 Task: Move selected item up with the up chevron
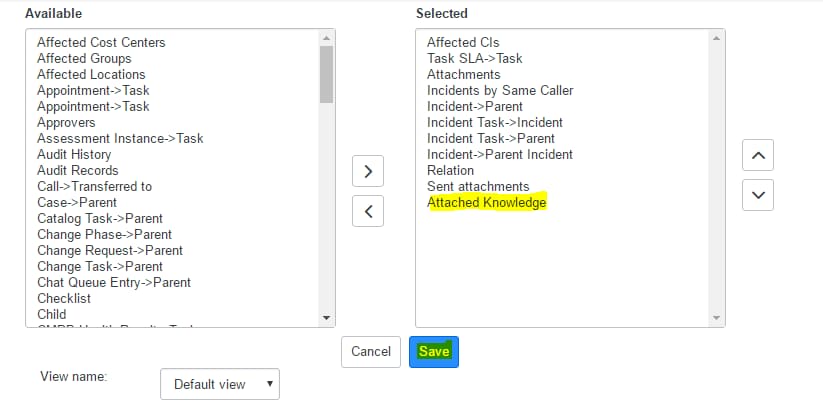tap(758, 155)
